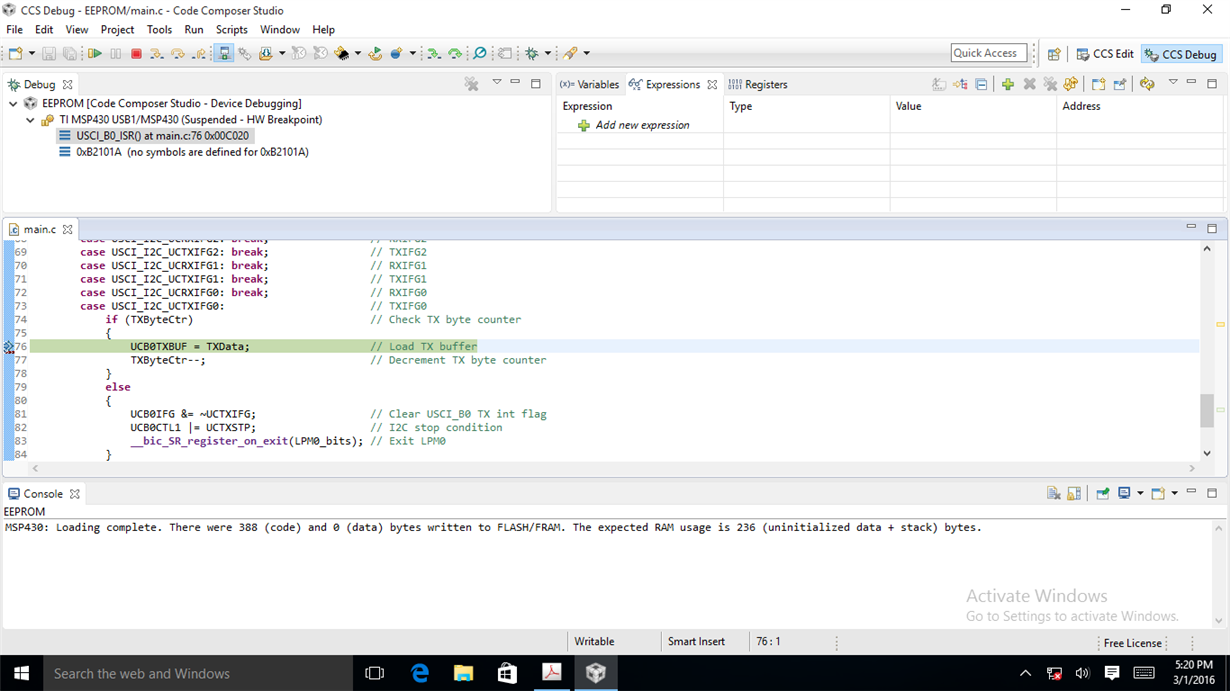Open the Action Center notification icon
Image resolution: width=1230 pixels, height=691 pixels.
point(1111,673)
